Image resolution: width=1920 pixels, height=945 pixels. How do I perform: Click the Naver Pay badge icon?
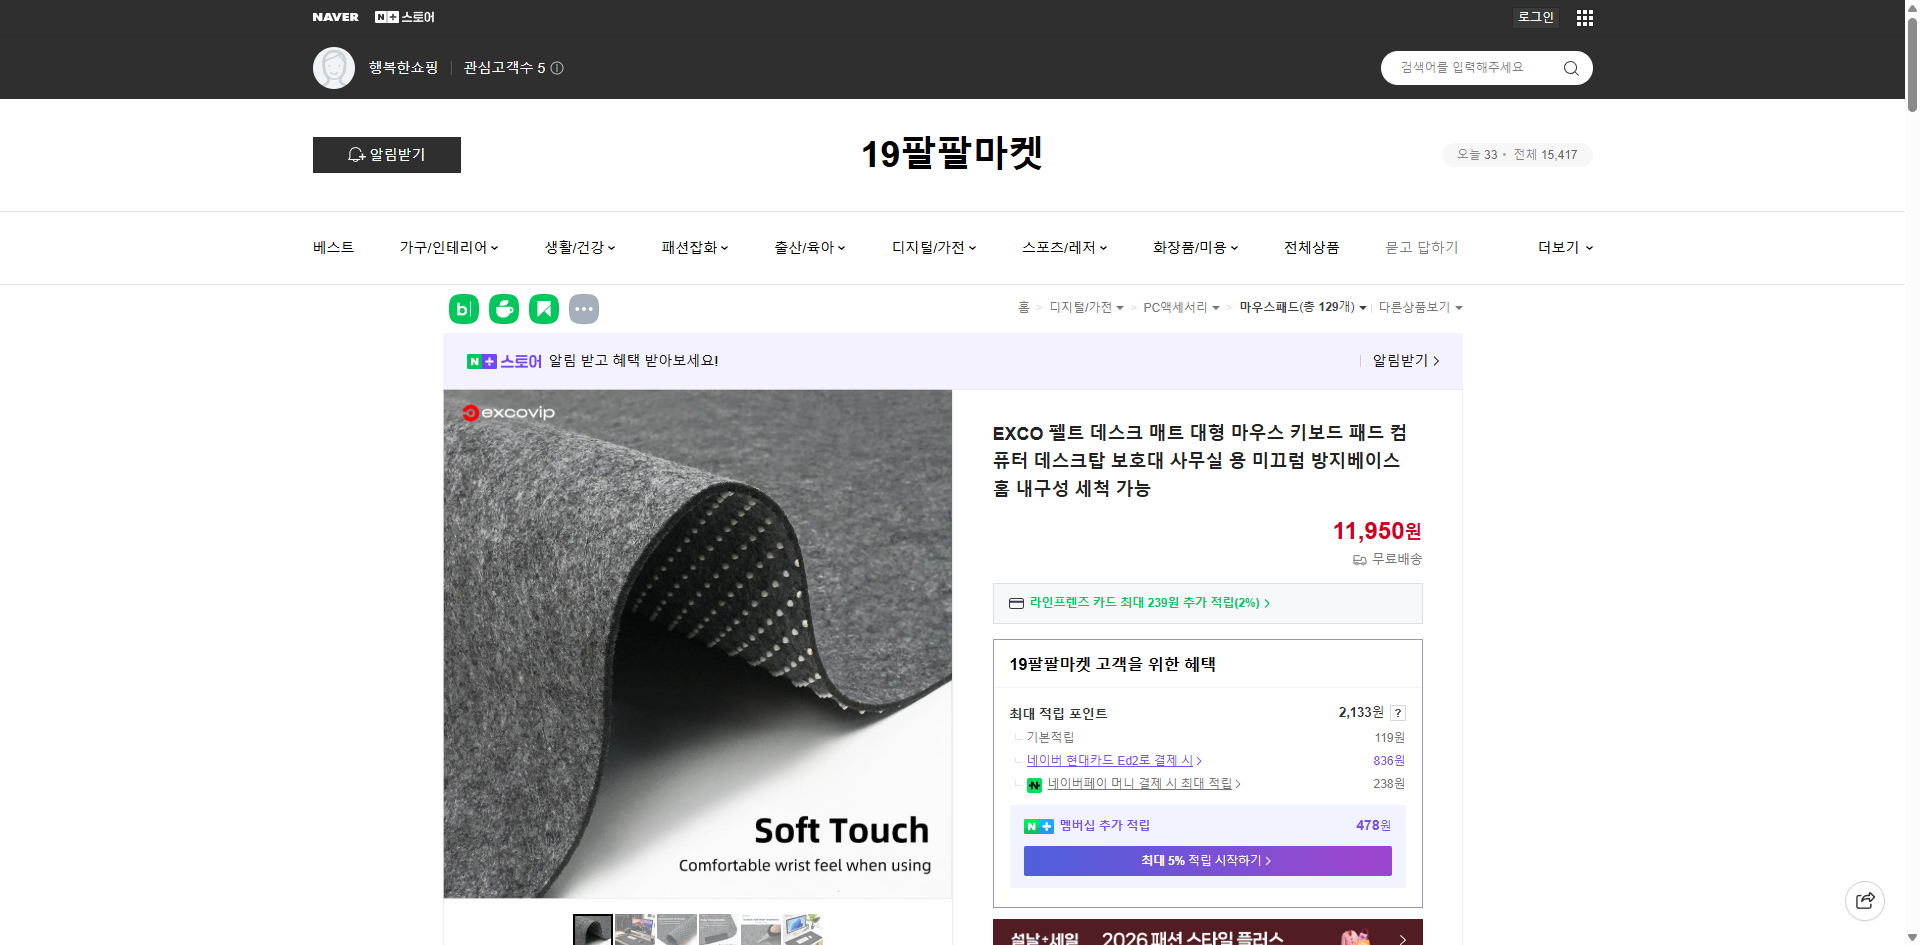[x=1035, y=784]
